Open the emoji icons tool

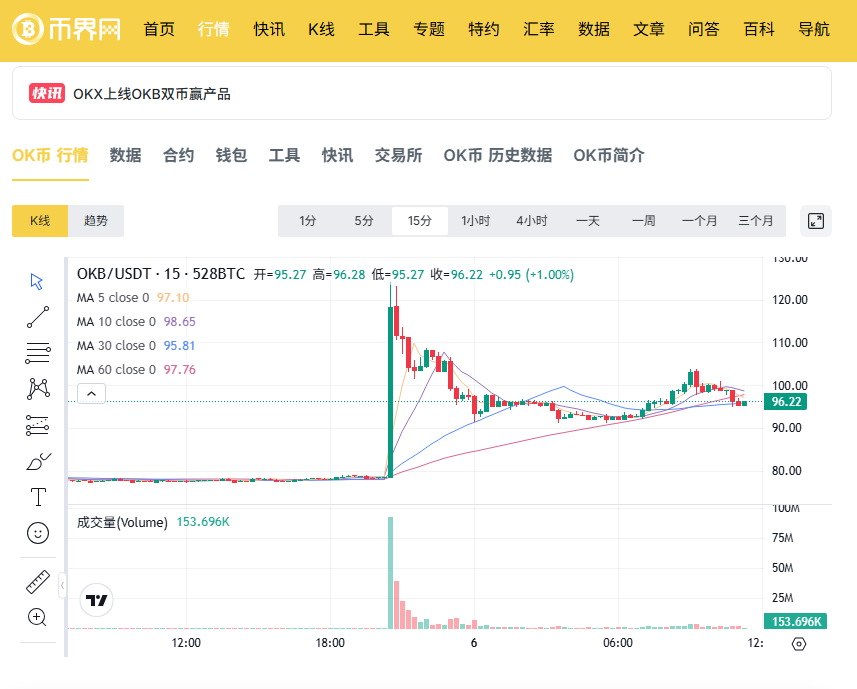tap(38, 533)
